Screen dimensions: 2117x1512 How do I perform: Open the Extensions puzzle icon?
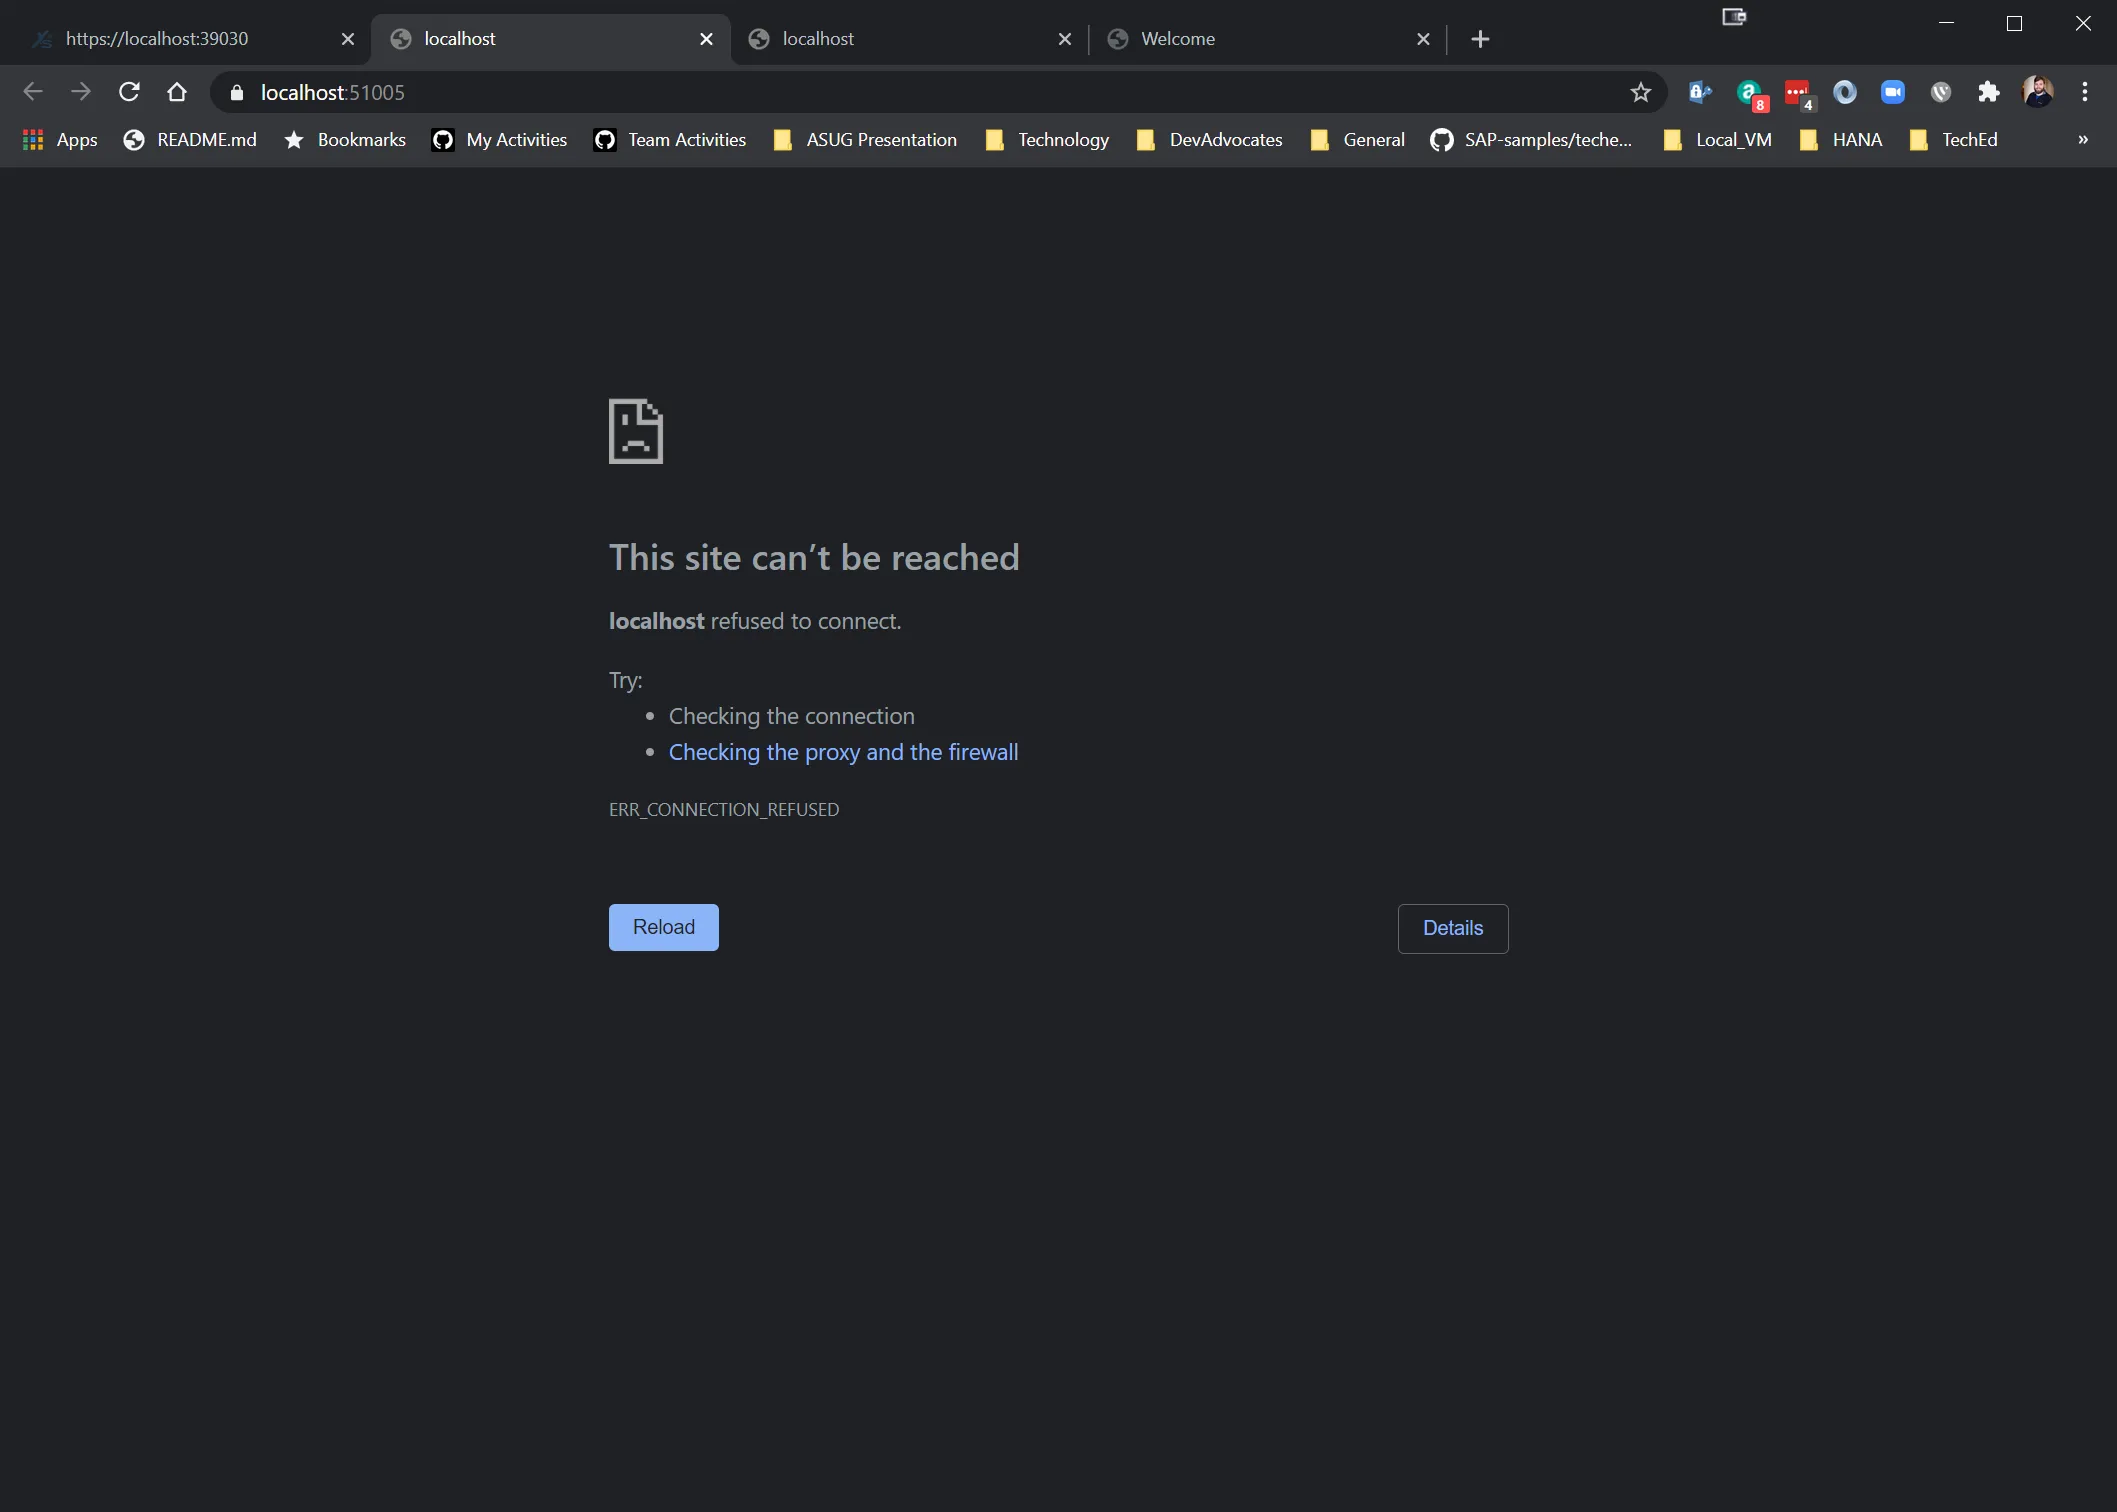coord(1988,92)
